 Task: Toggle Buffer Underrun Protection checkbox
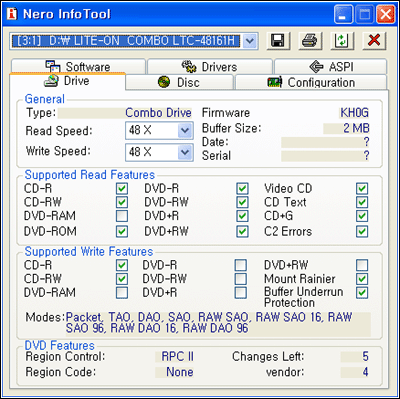coord(362,293)
